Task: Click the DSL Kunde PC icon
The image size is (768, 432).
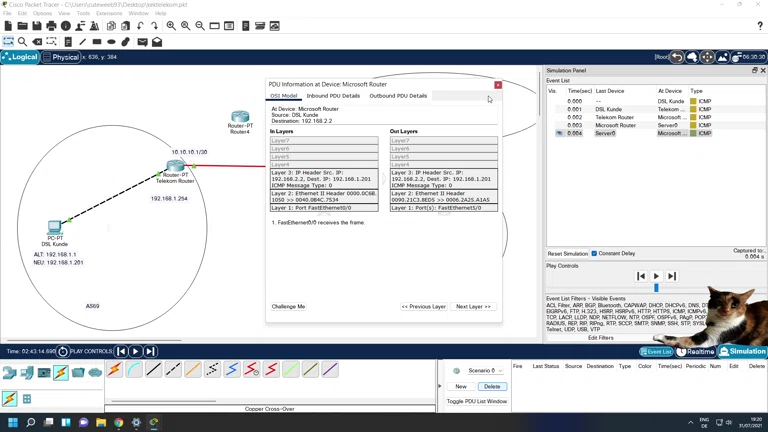Action: (x=55, y=229)
